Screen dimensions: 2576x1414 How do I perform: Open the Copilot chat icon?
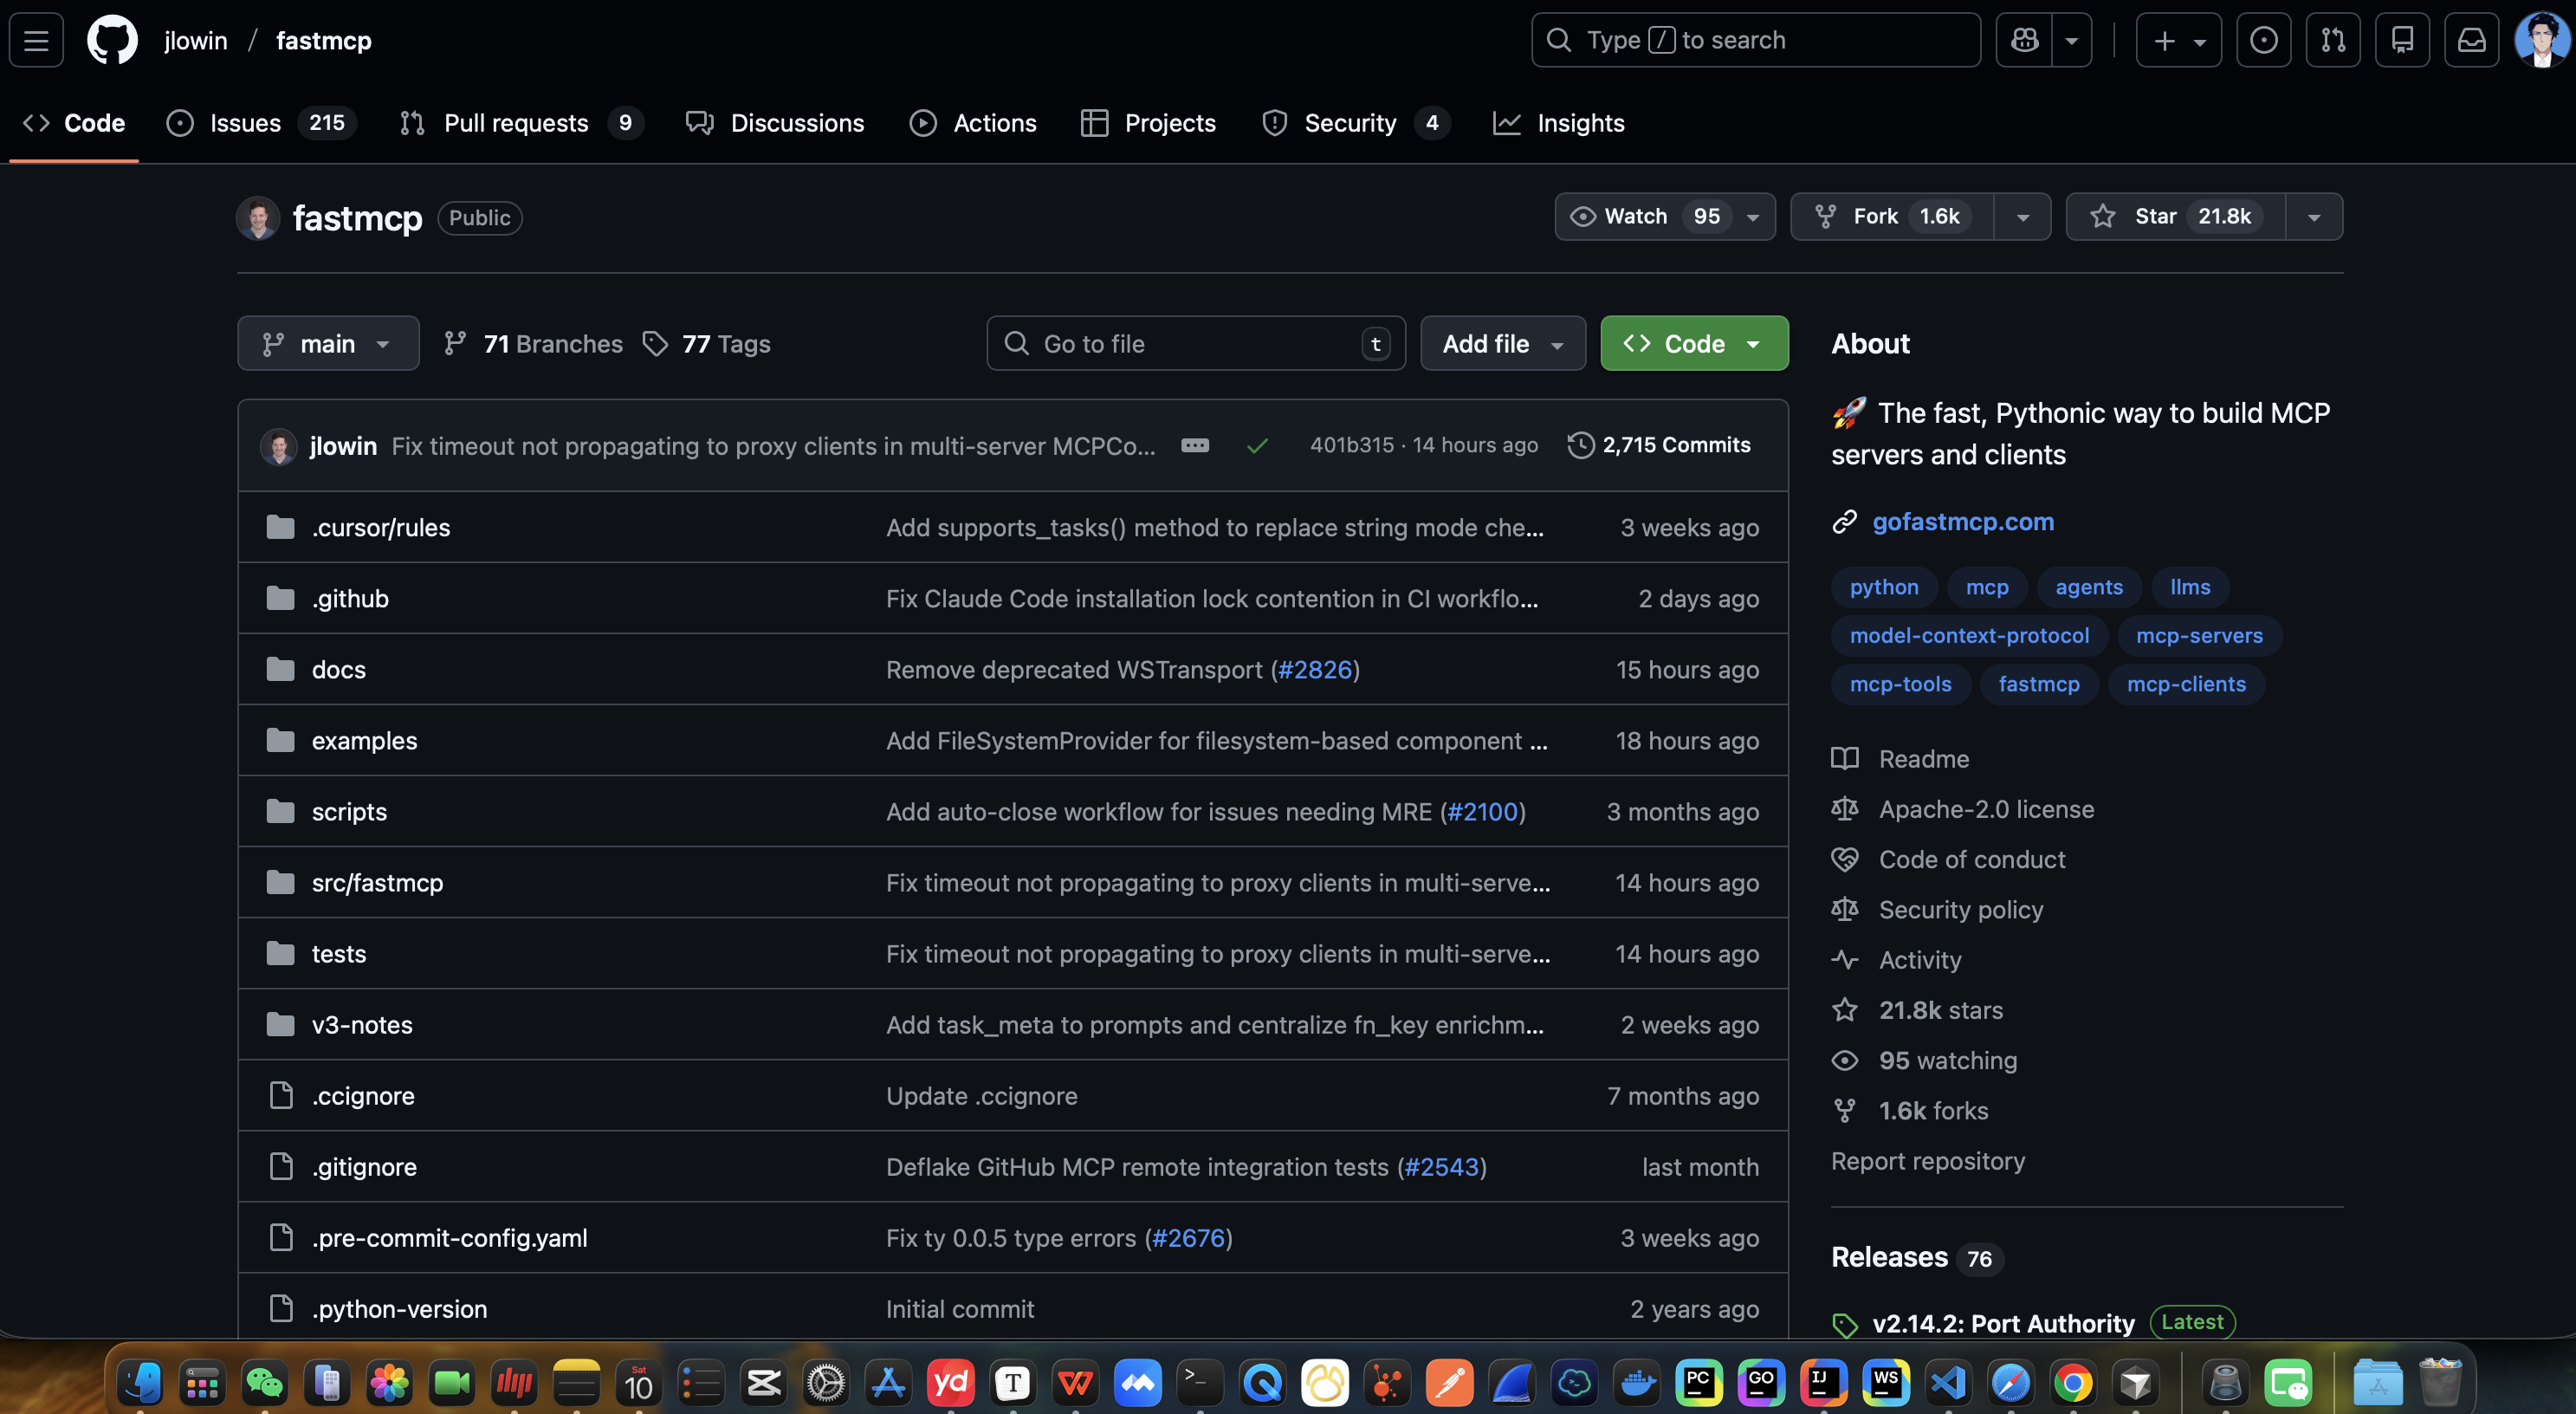point(2024,40)
